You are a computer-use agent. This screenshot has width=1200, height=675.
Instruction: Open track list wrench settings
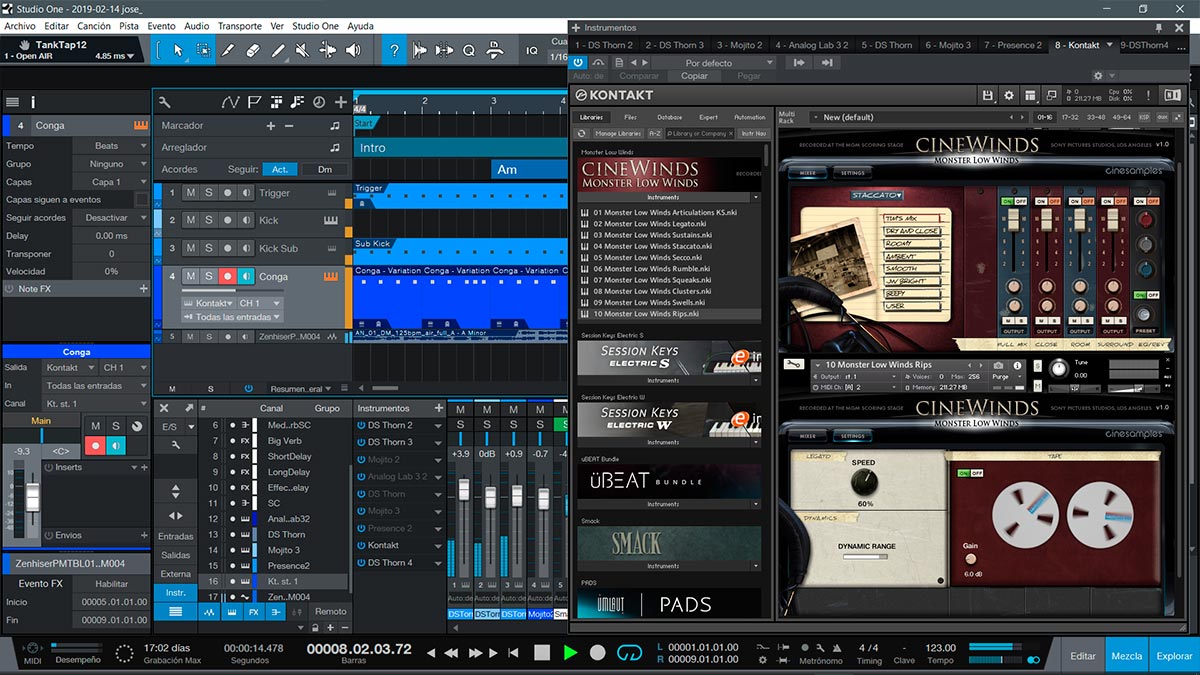point(165,101)
